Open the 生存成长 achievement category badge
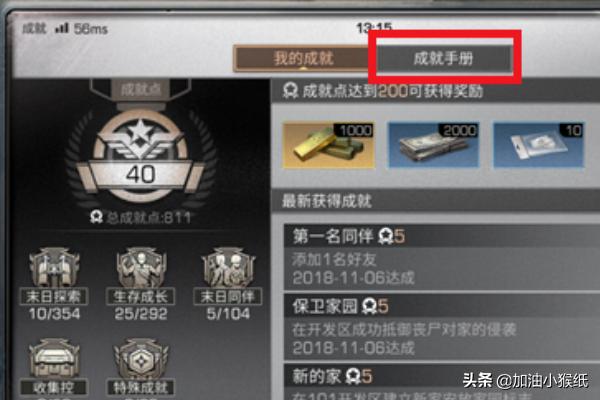The width and height of the screenshot is (600, 400). (141, 284)
